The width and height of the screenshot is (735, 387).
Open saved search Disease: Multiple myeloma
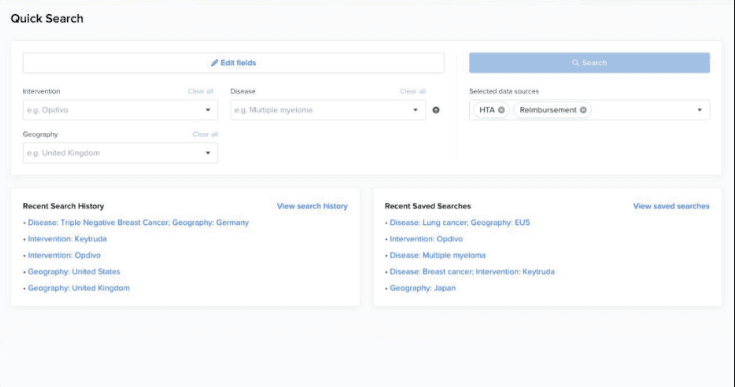437,255
